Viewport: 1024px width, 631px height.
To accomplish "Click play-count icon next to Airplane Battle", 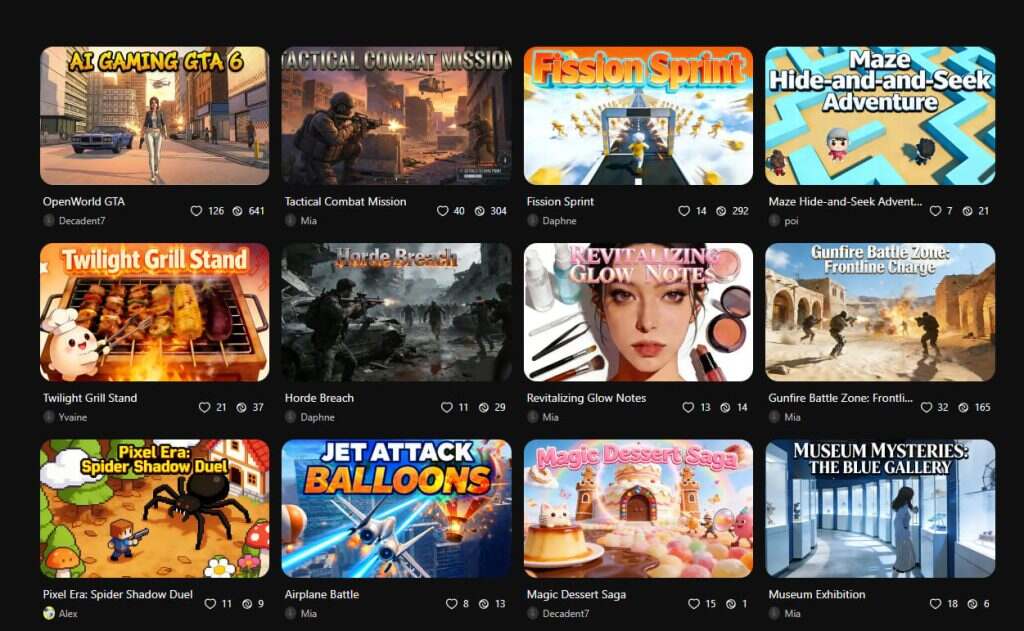I will 483,604.
